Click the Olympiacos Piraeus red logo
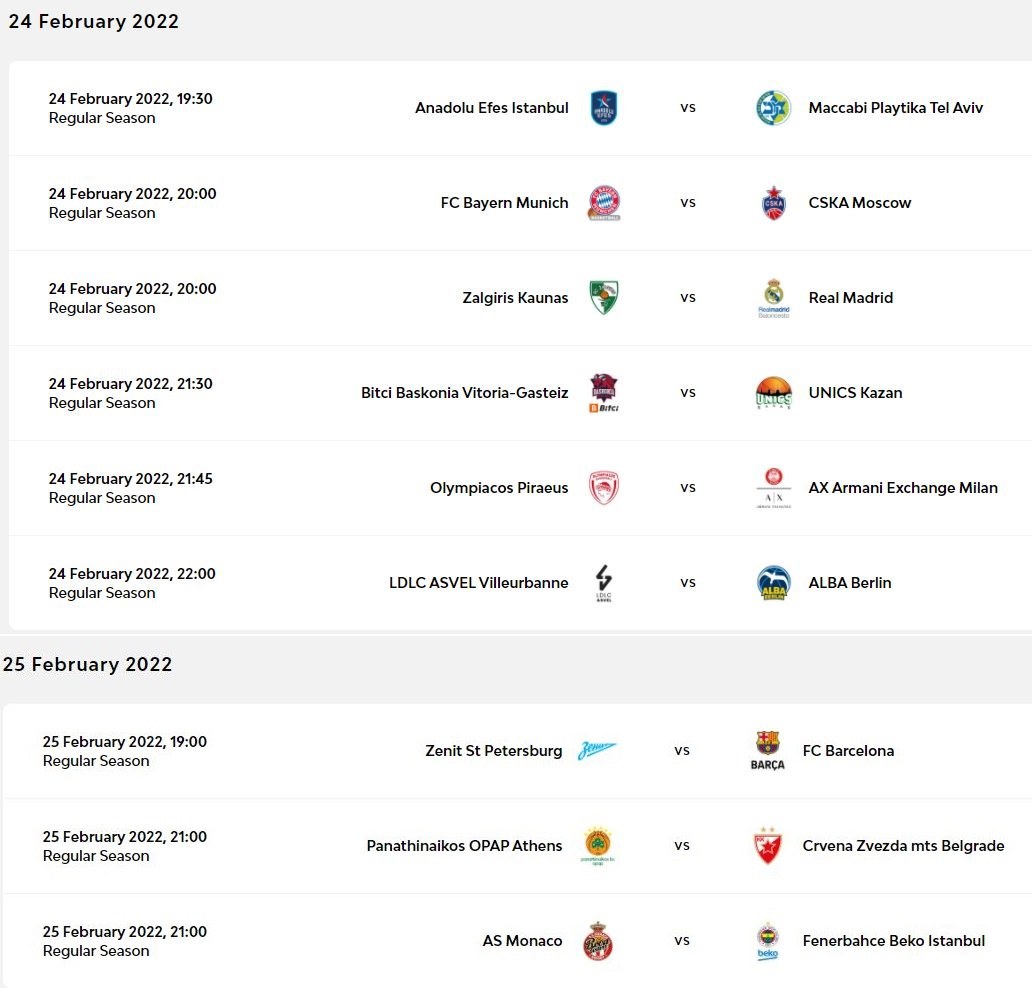 click(604, 488)
